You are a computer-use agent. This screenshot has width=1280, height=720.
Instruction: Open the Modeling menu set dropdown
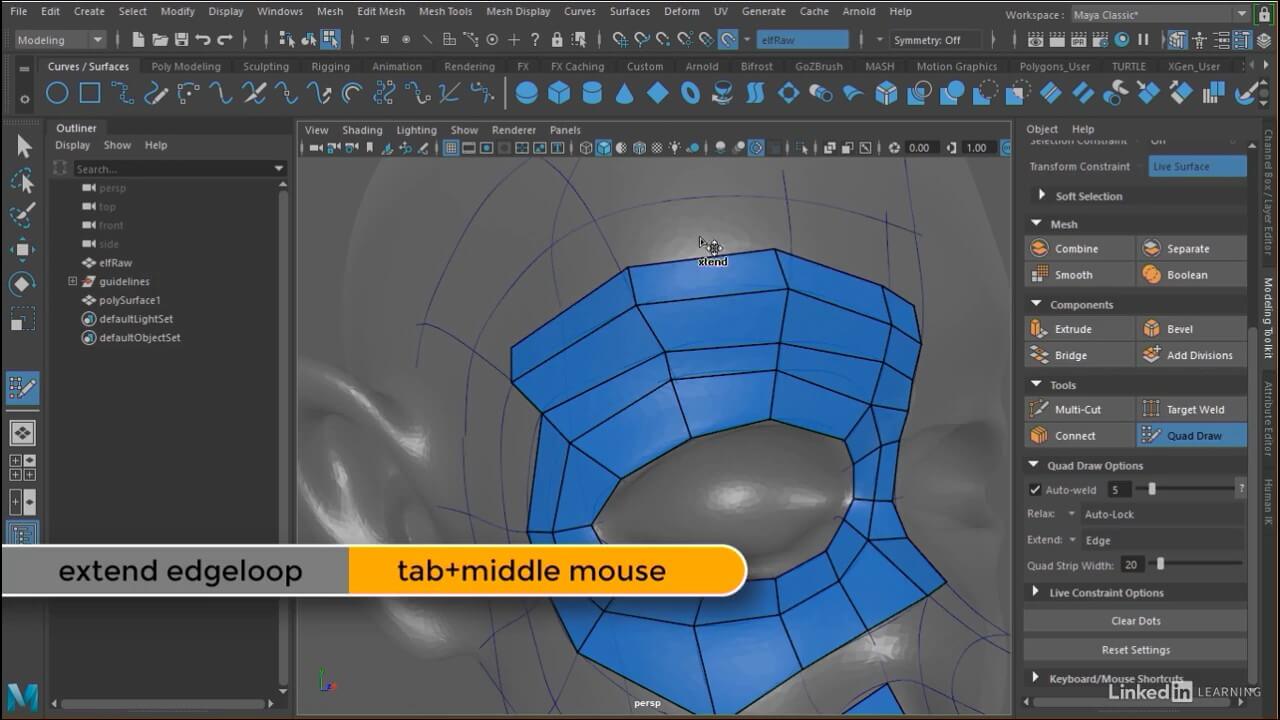[61, 40]
